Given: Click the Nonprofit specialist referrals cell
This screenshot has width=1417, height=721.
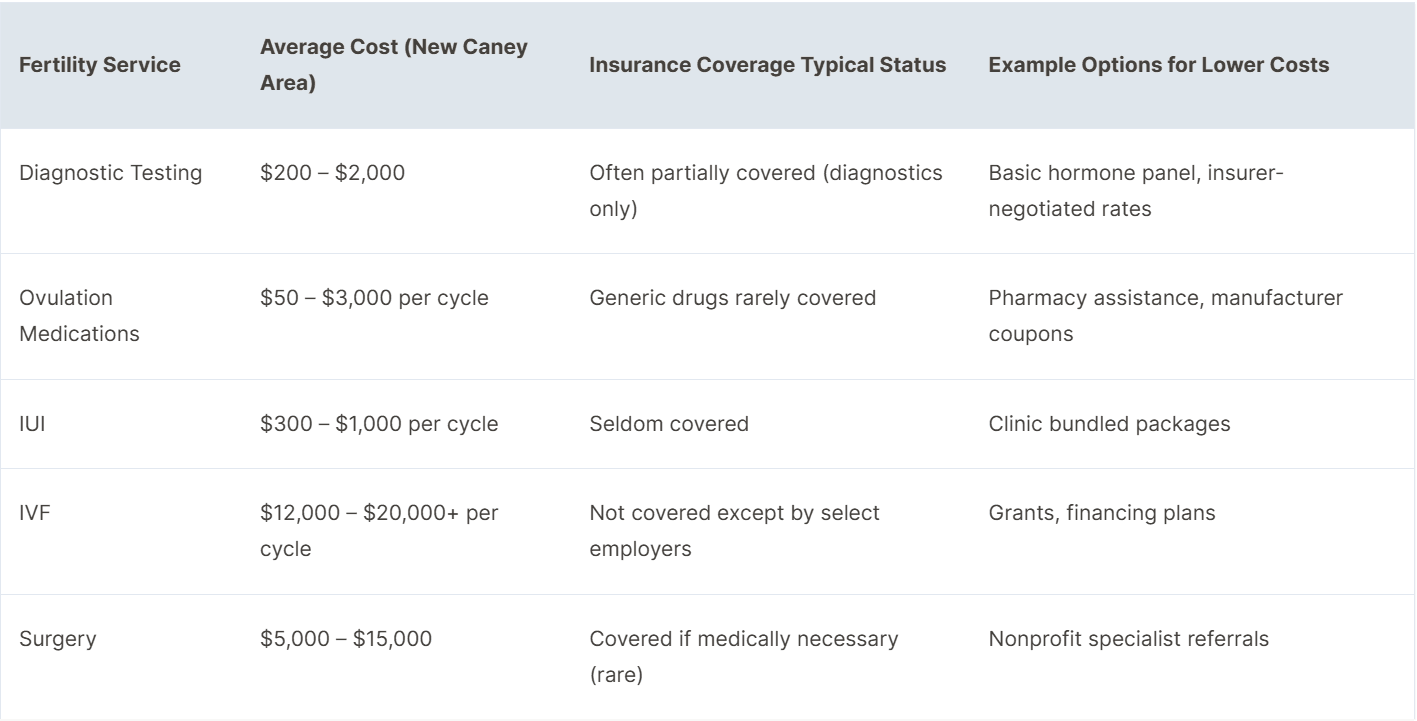Looking at the screenshot, I should pyautogui.click(x=1129, y=638).
